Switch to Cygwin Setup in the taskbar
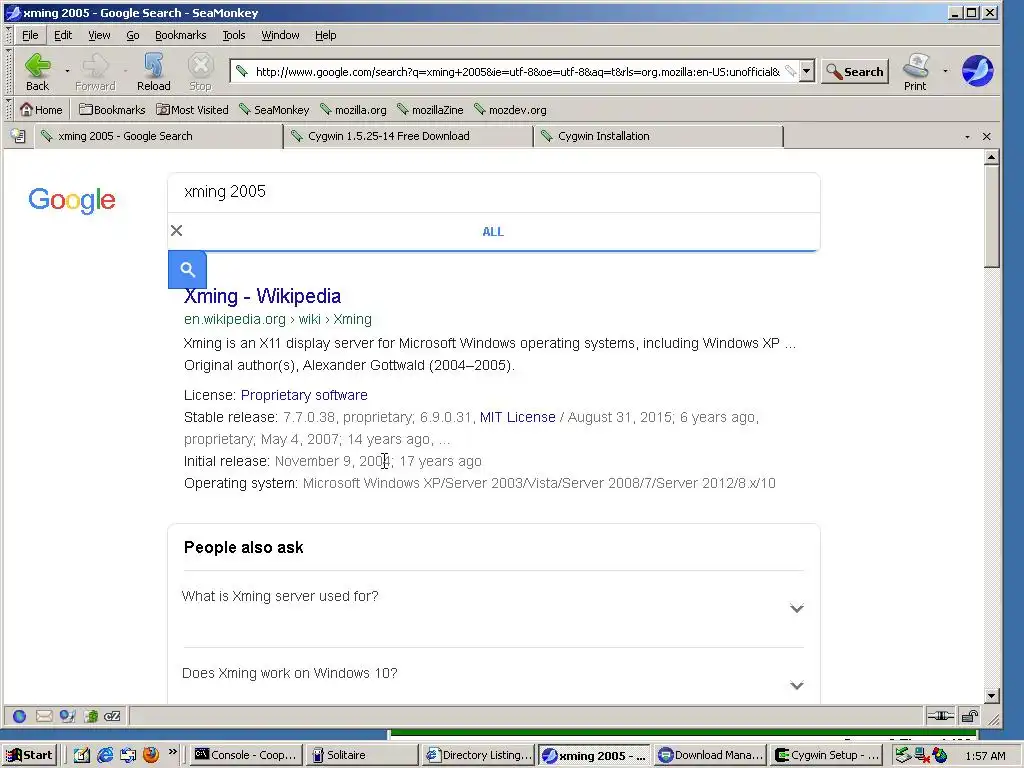 (x=828, y=755)
